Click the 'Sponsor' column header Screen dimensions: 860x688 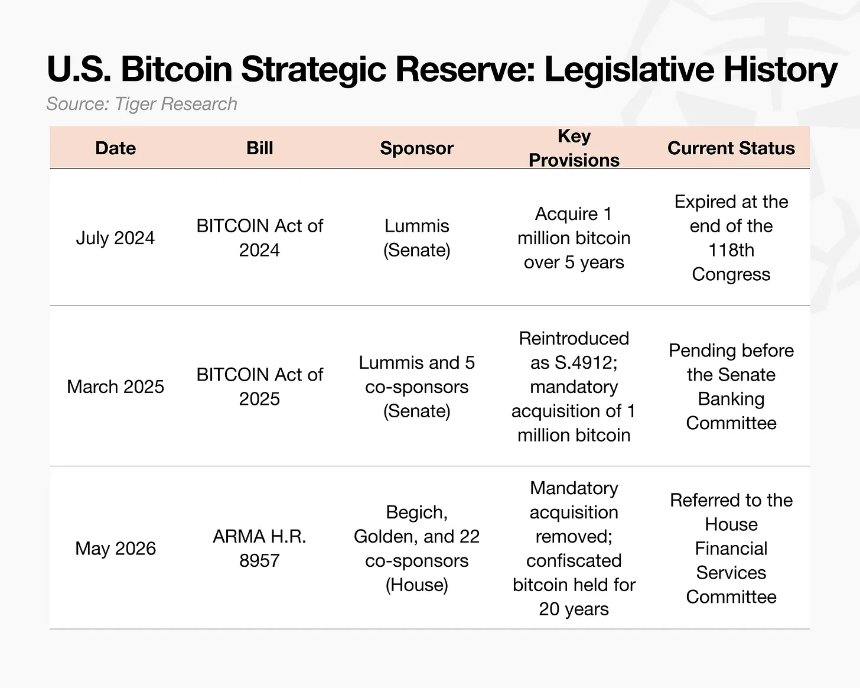[417, 148]
